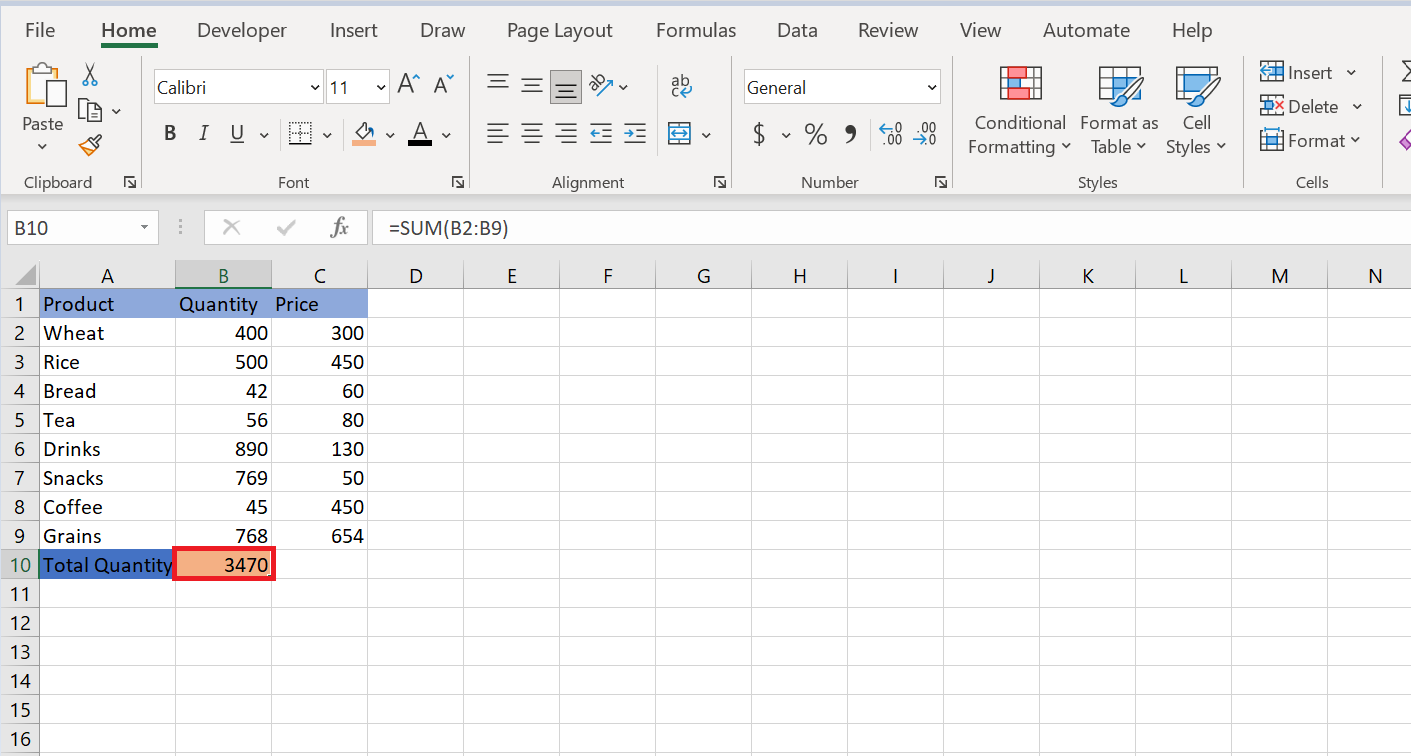The height and width of the screenshot is (756, 1411).
Task: Open the Data ribbon tab
Action: 797,30
